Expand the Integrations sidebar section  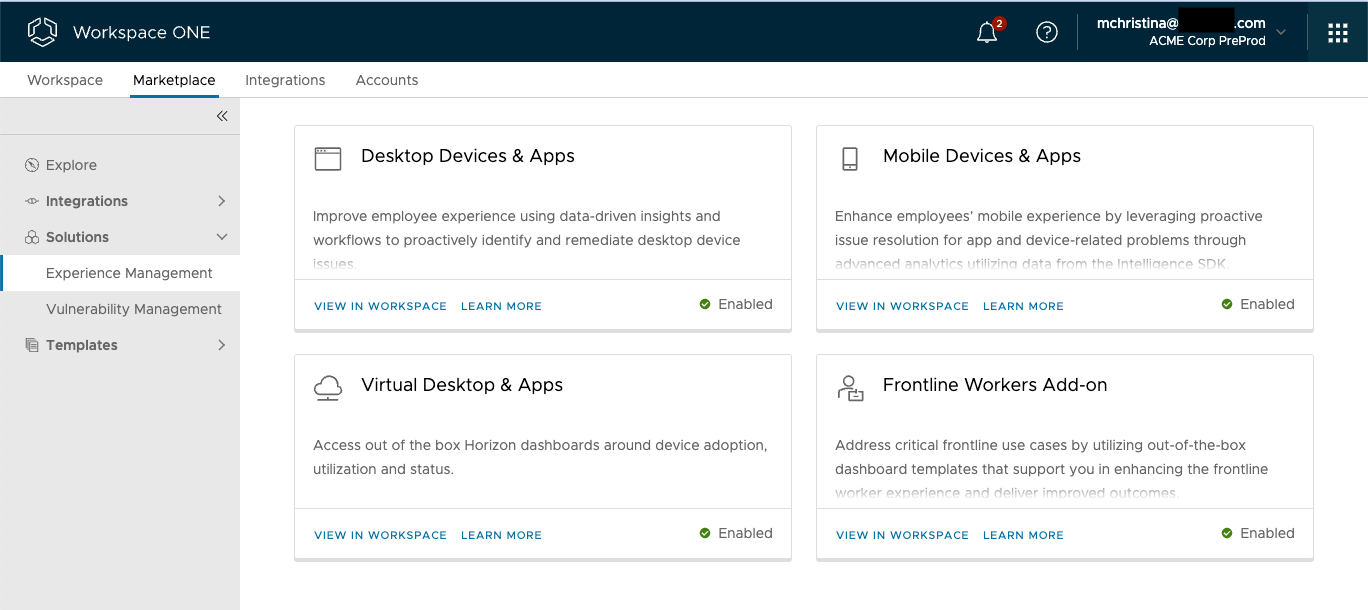[x=222, y=201]
